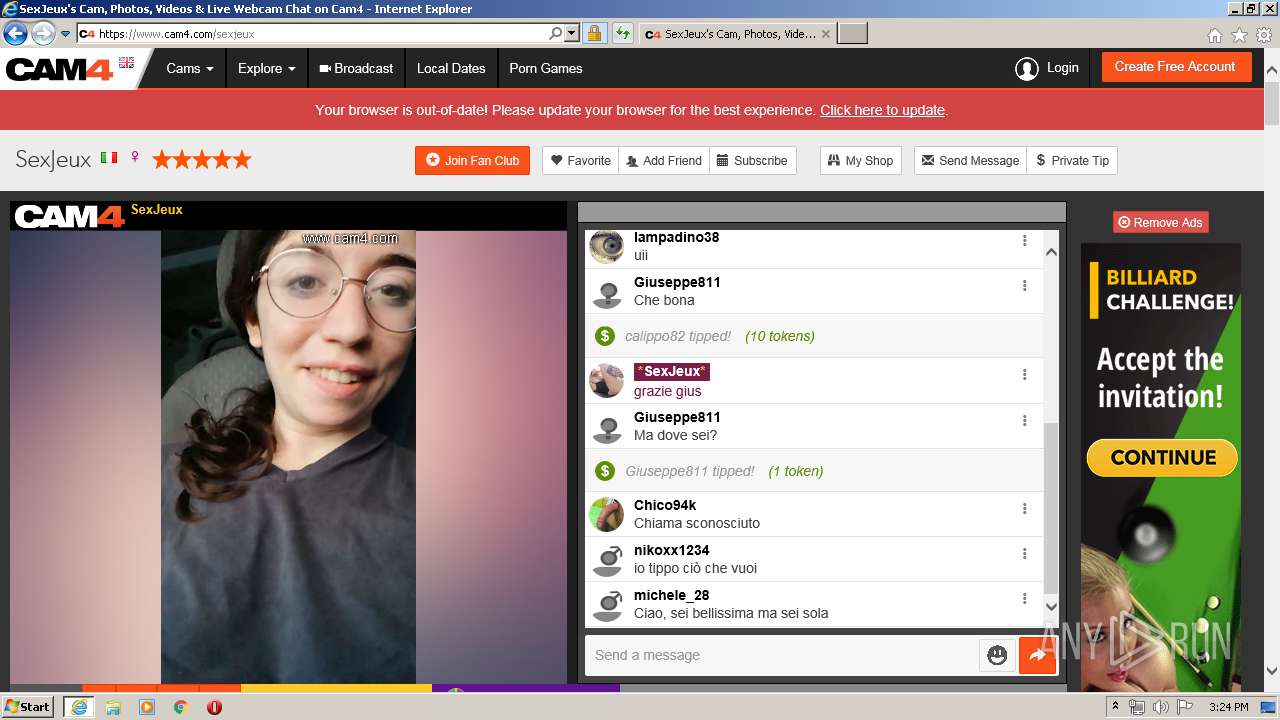The height and width of the screenshot is (720, 1280).
Task: Click the Start button
Action: coord(28,706)
